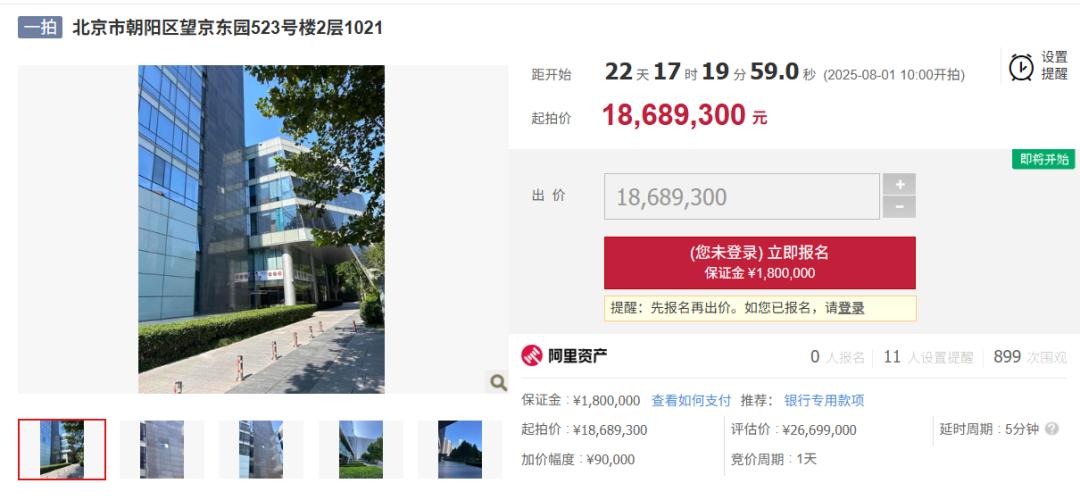Open 查看如何支付 payment link
The image size is (1080, 500).
coord(691,401)
